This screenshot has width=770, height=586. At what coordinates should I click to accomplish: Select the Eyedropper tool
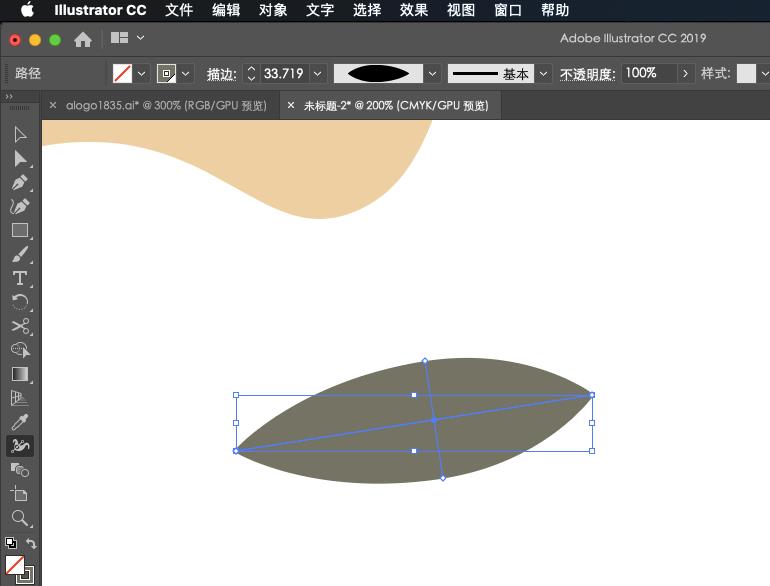click(x=20, y=422)
